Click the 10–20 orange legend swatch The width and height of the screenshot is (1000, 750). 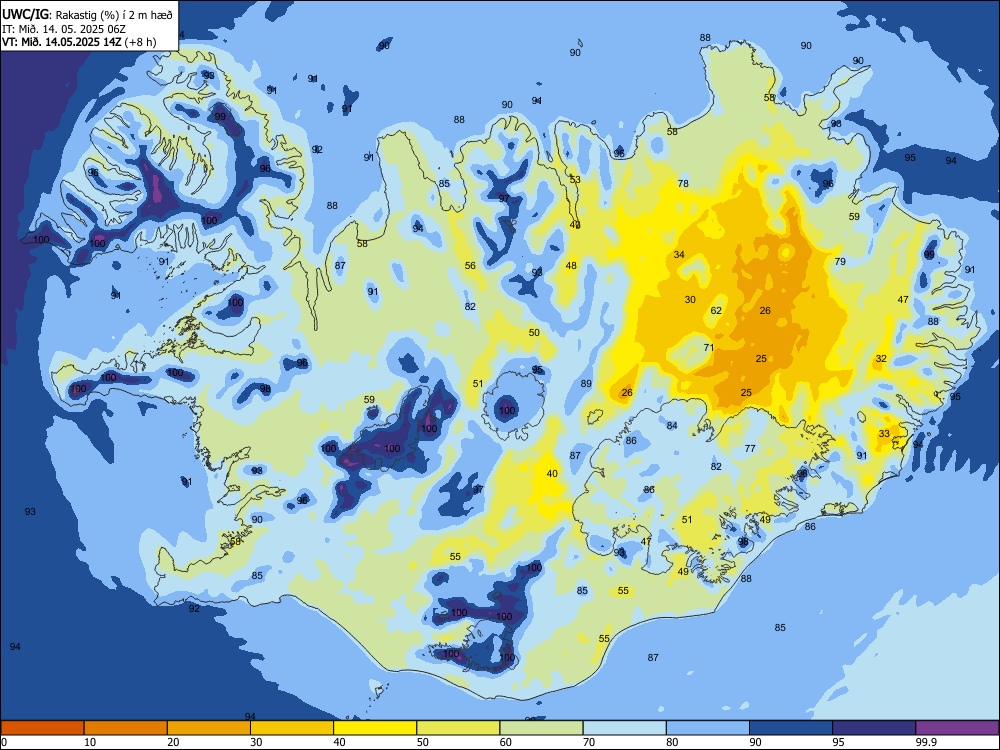pyautogui.click(x=126, y=728)
